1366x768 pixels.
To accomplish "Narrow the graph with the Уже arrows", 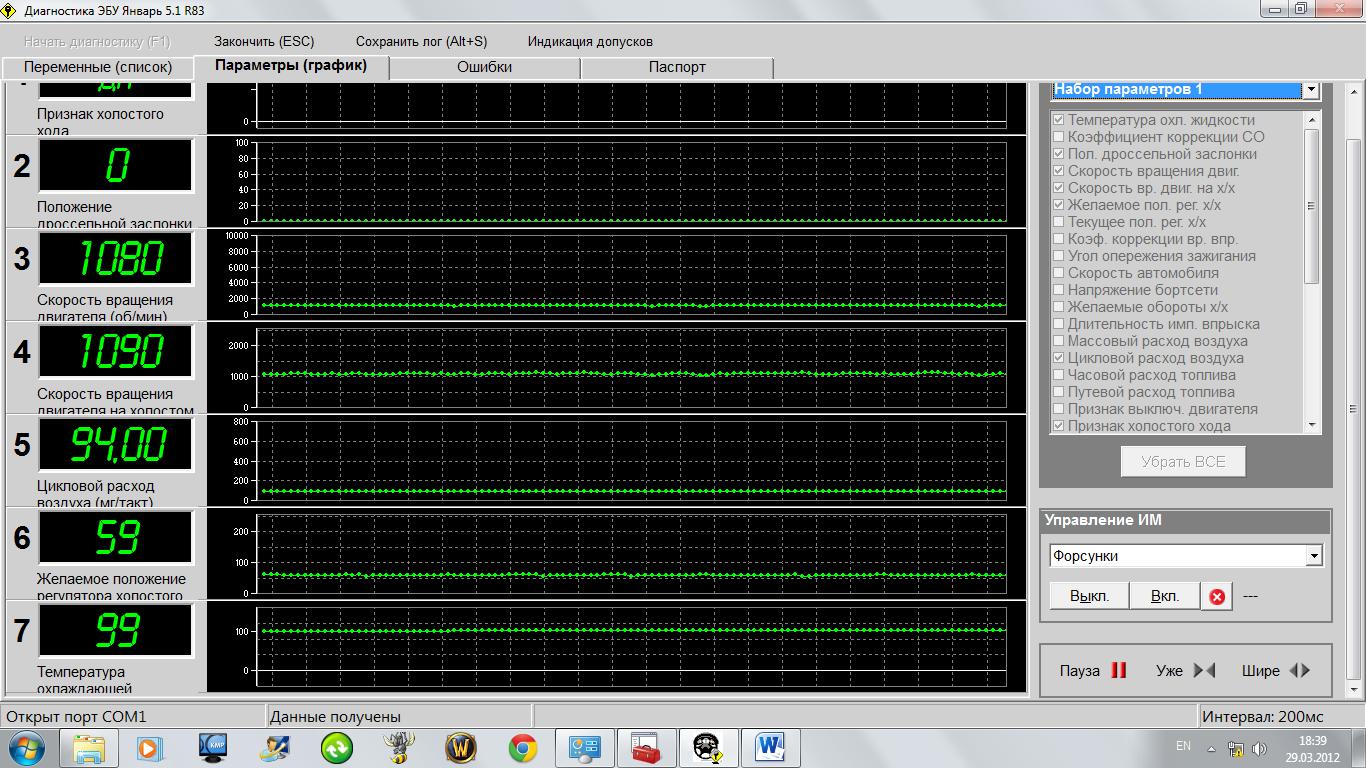I will (1204, 671).
